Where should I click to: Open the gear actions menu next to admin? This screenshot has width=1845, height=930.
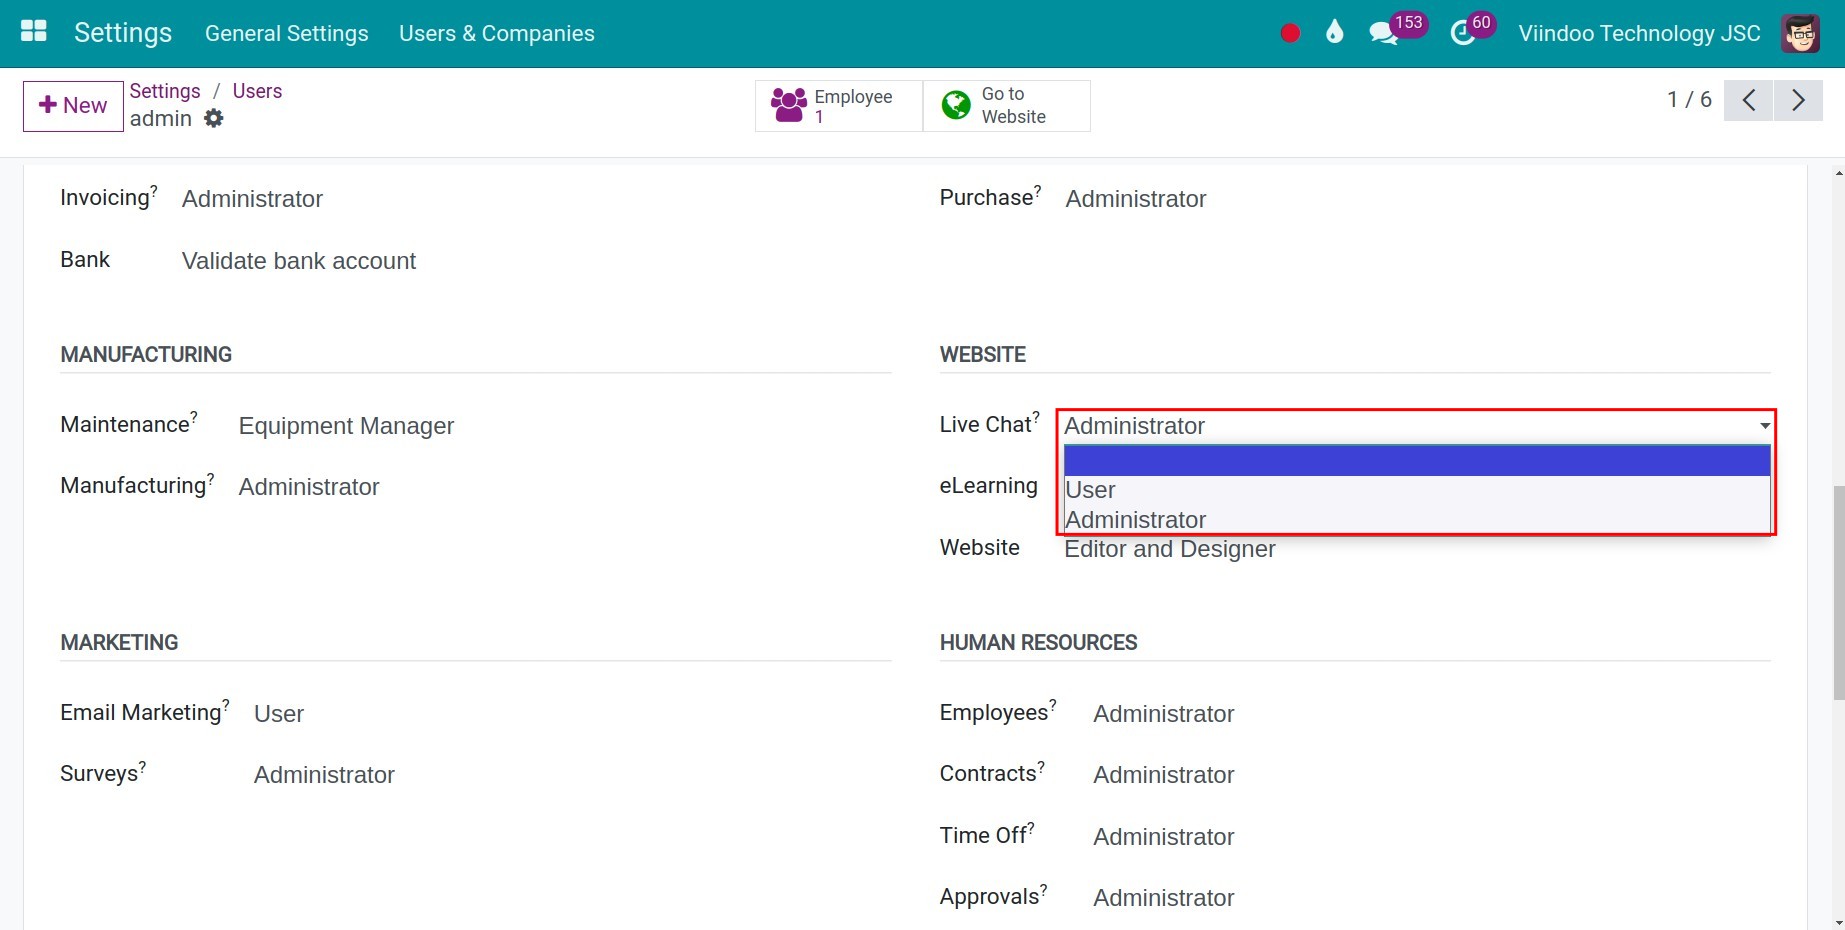point(214,118)
